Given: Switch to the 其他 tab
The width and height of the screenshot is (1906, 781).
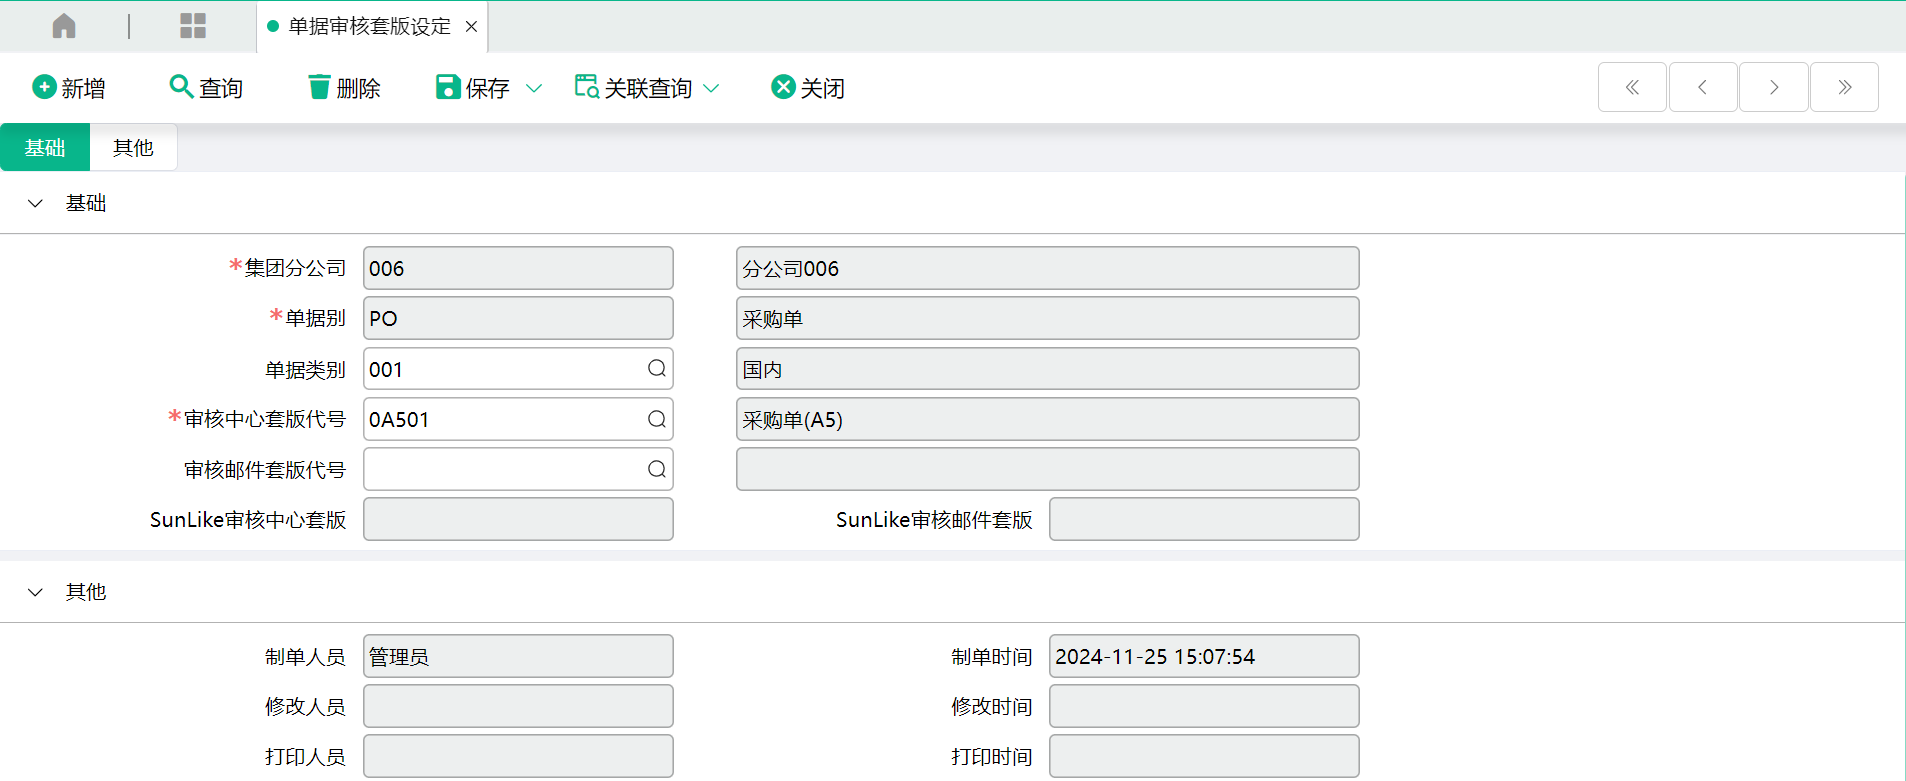Looking at the screenshot, I should [x=133, y=148].
